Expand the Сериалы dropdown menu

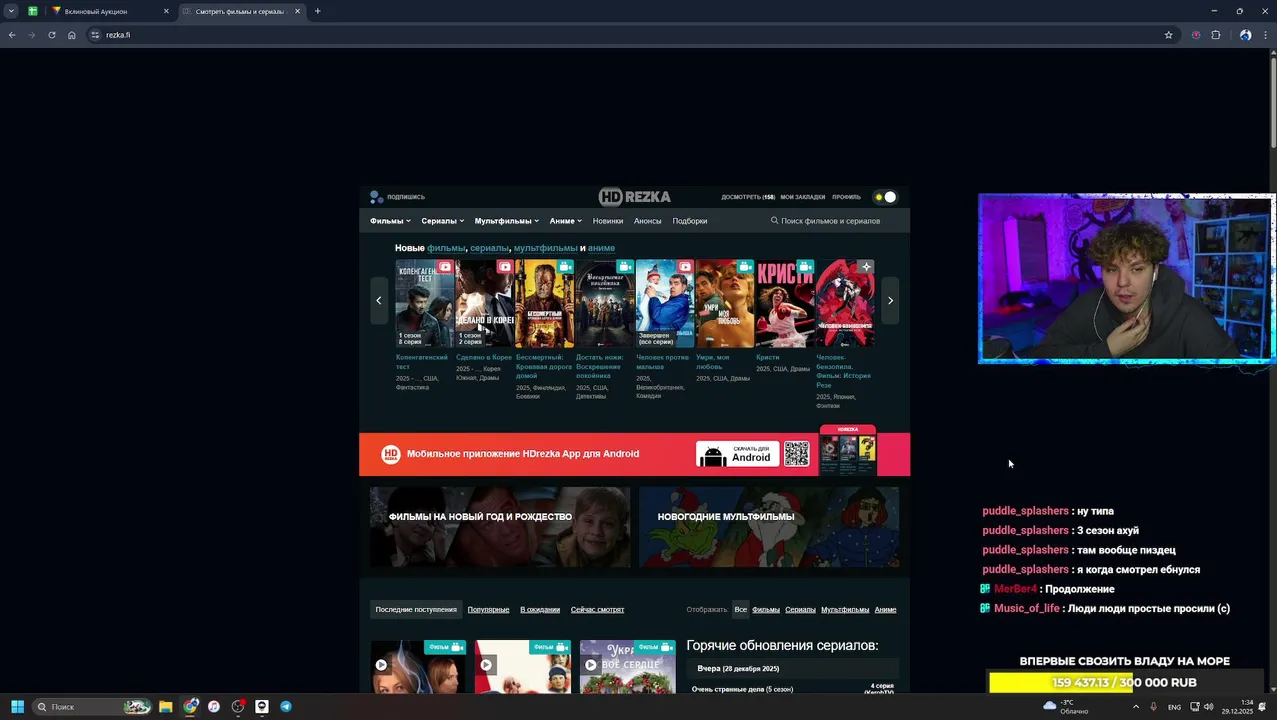point(442,221)
